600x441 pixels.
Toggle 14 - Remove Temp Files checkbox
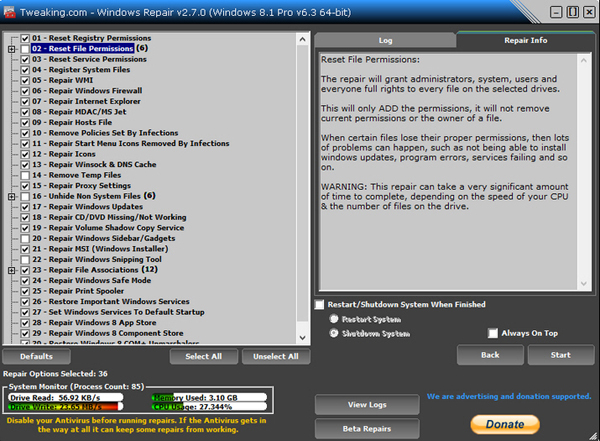[x=25, y=175]
